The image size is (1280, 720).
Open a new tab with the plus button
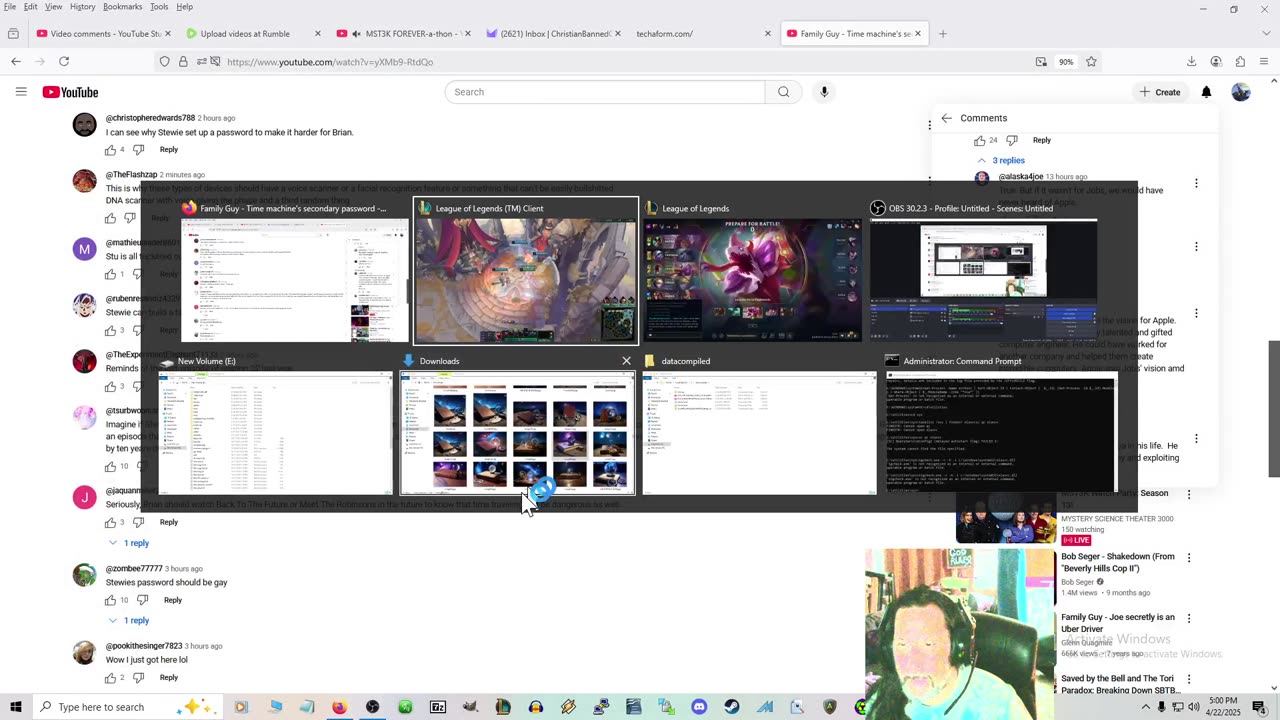[x=943, y=34]
